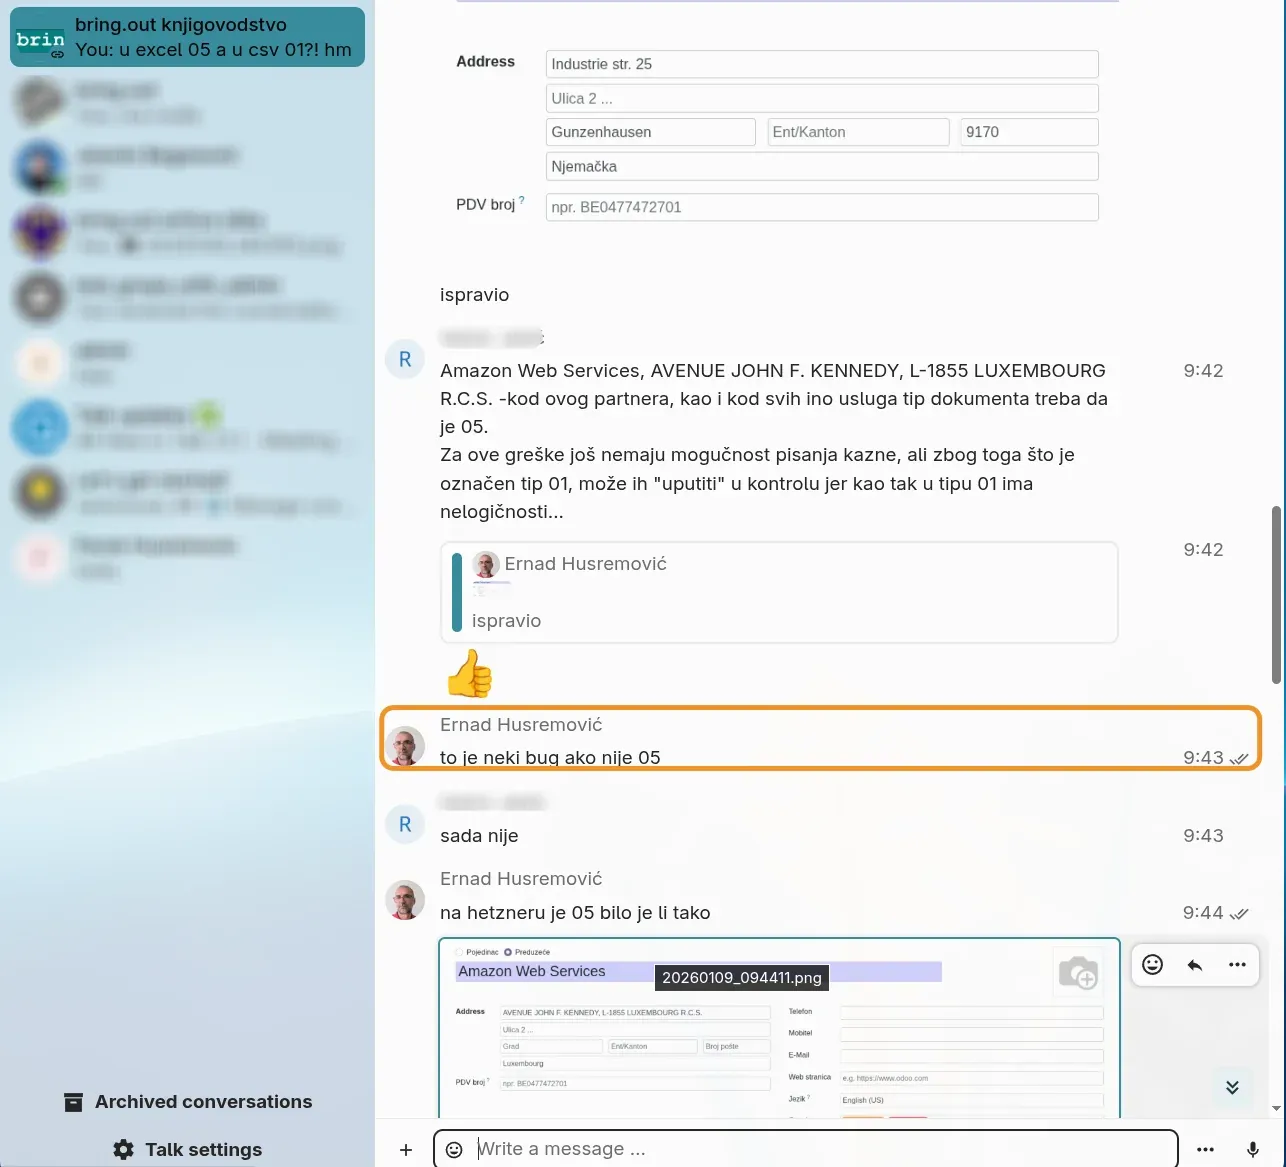Click Ernad Husremović avatar at 9:43 message
This screenshot has height=1167, width=1286.
point(405,747)
